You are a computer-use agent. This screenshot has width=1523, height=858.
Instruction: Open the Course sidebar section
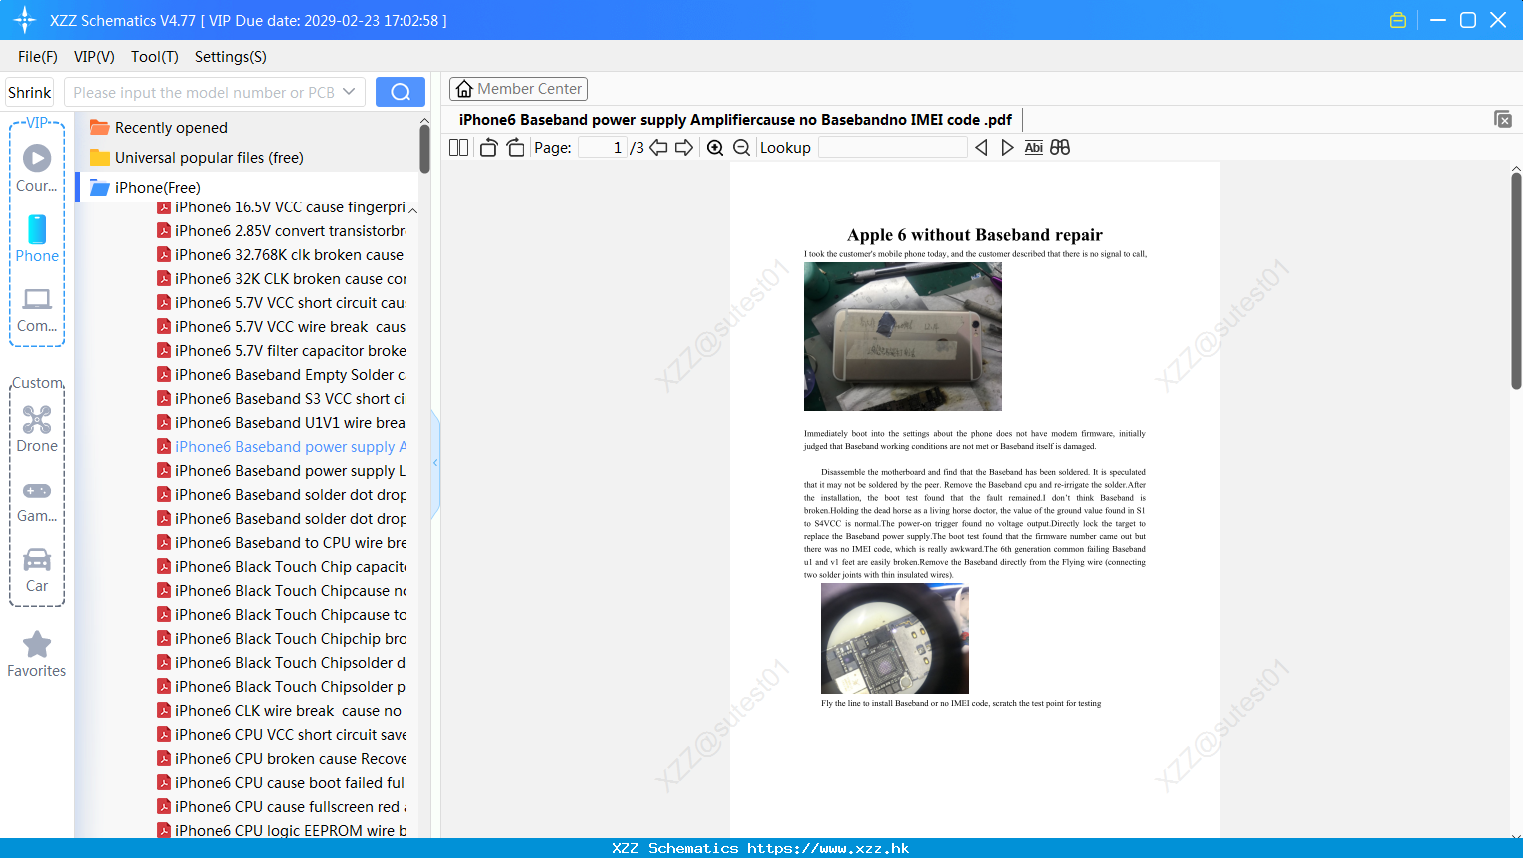coord(37,168)
